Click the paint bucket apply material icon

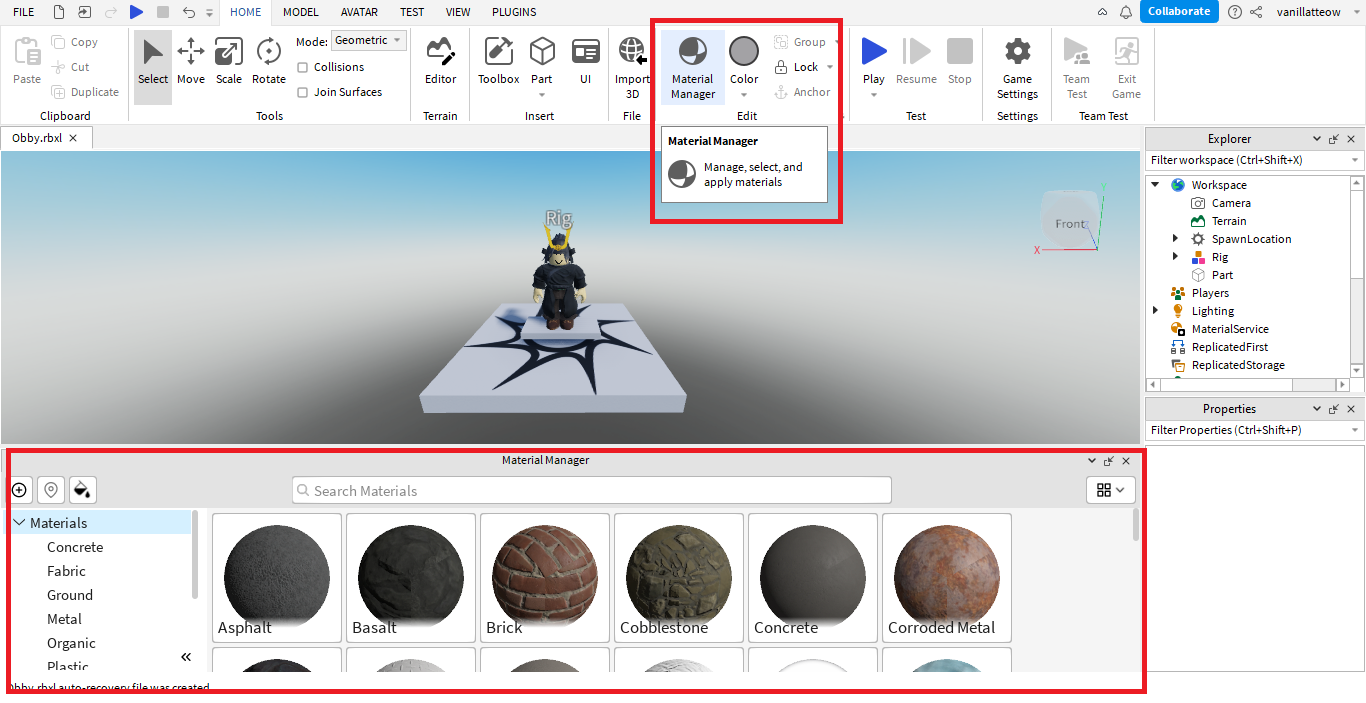83,490
